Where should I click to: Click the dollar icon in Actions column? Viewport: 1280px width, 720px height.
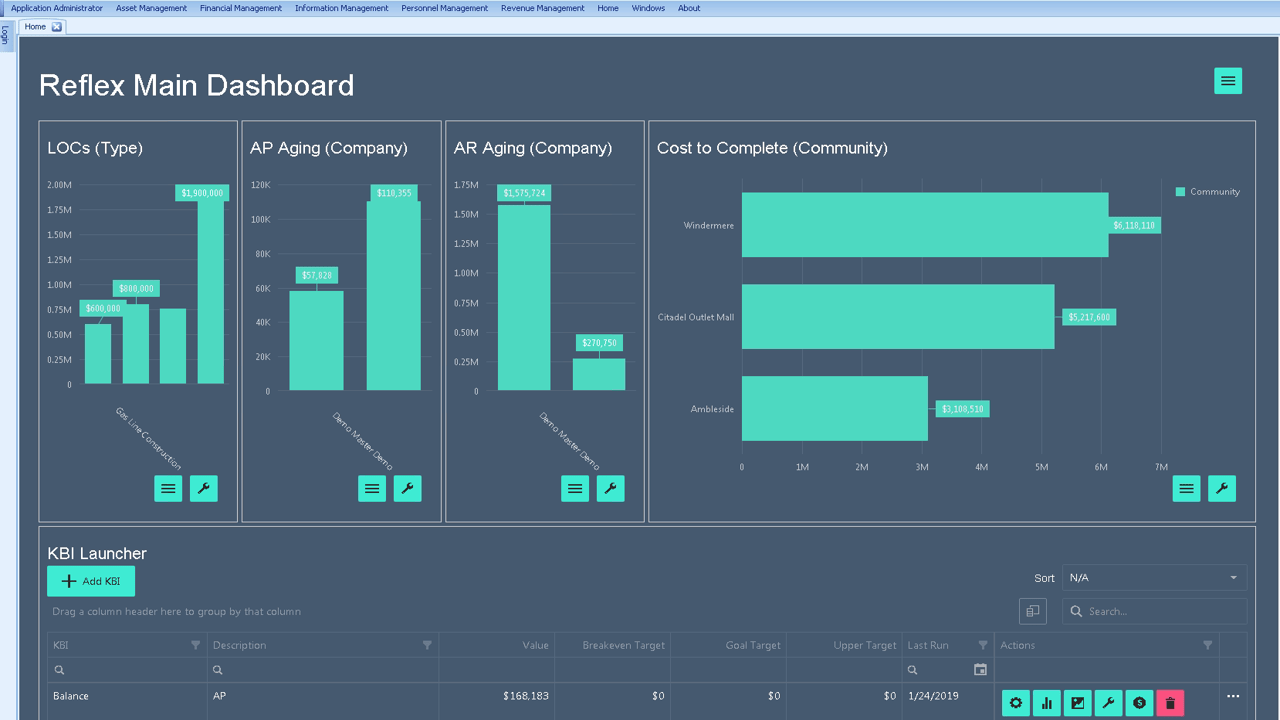(x=1139, y=703)
